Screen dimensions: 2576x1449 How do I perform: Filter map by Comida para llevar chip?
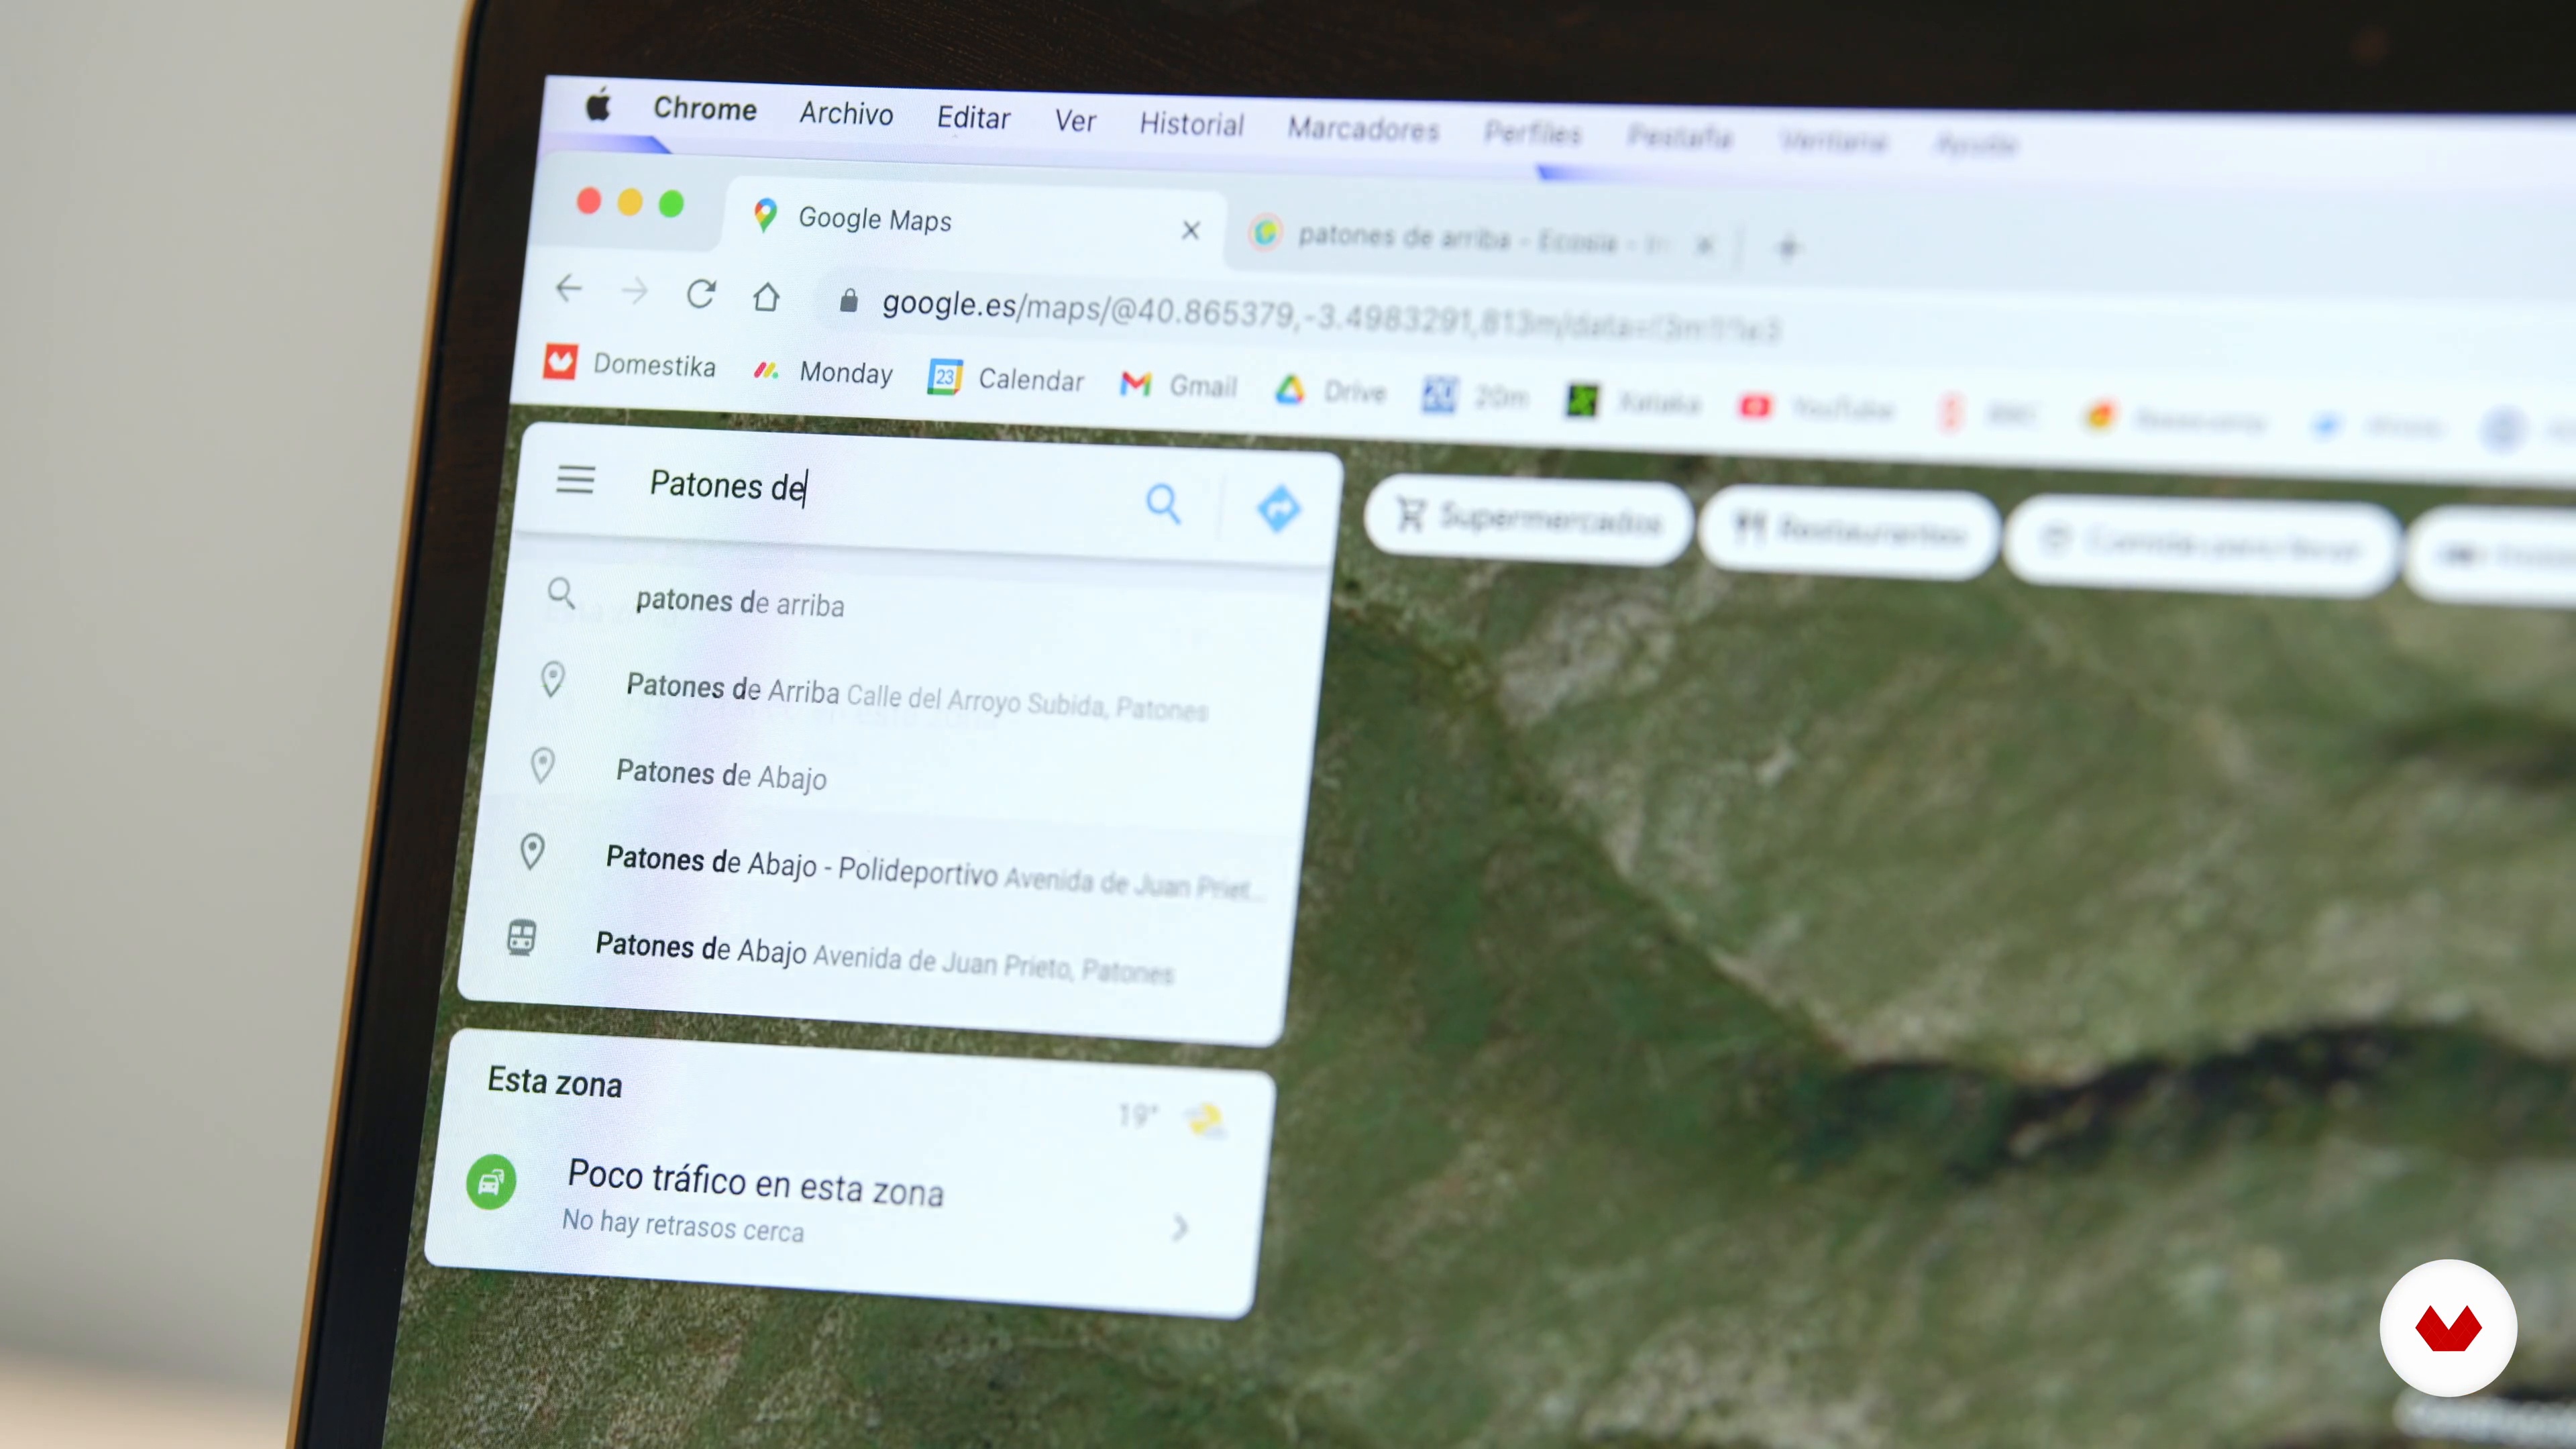click(x=2203, y=545)
